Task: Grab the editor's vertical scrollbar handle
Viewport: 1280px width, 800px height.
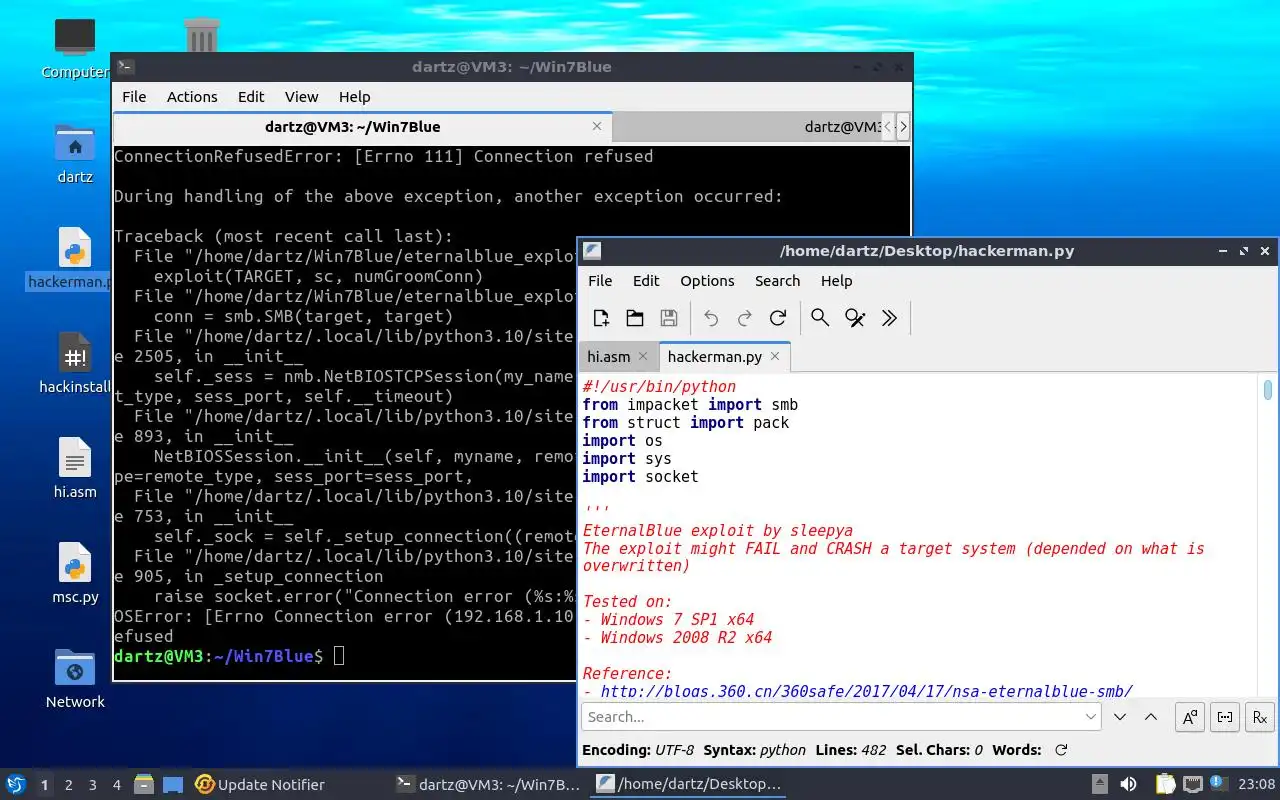Action: (1268, 390)
